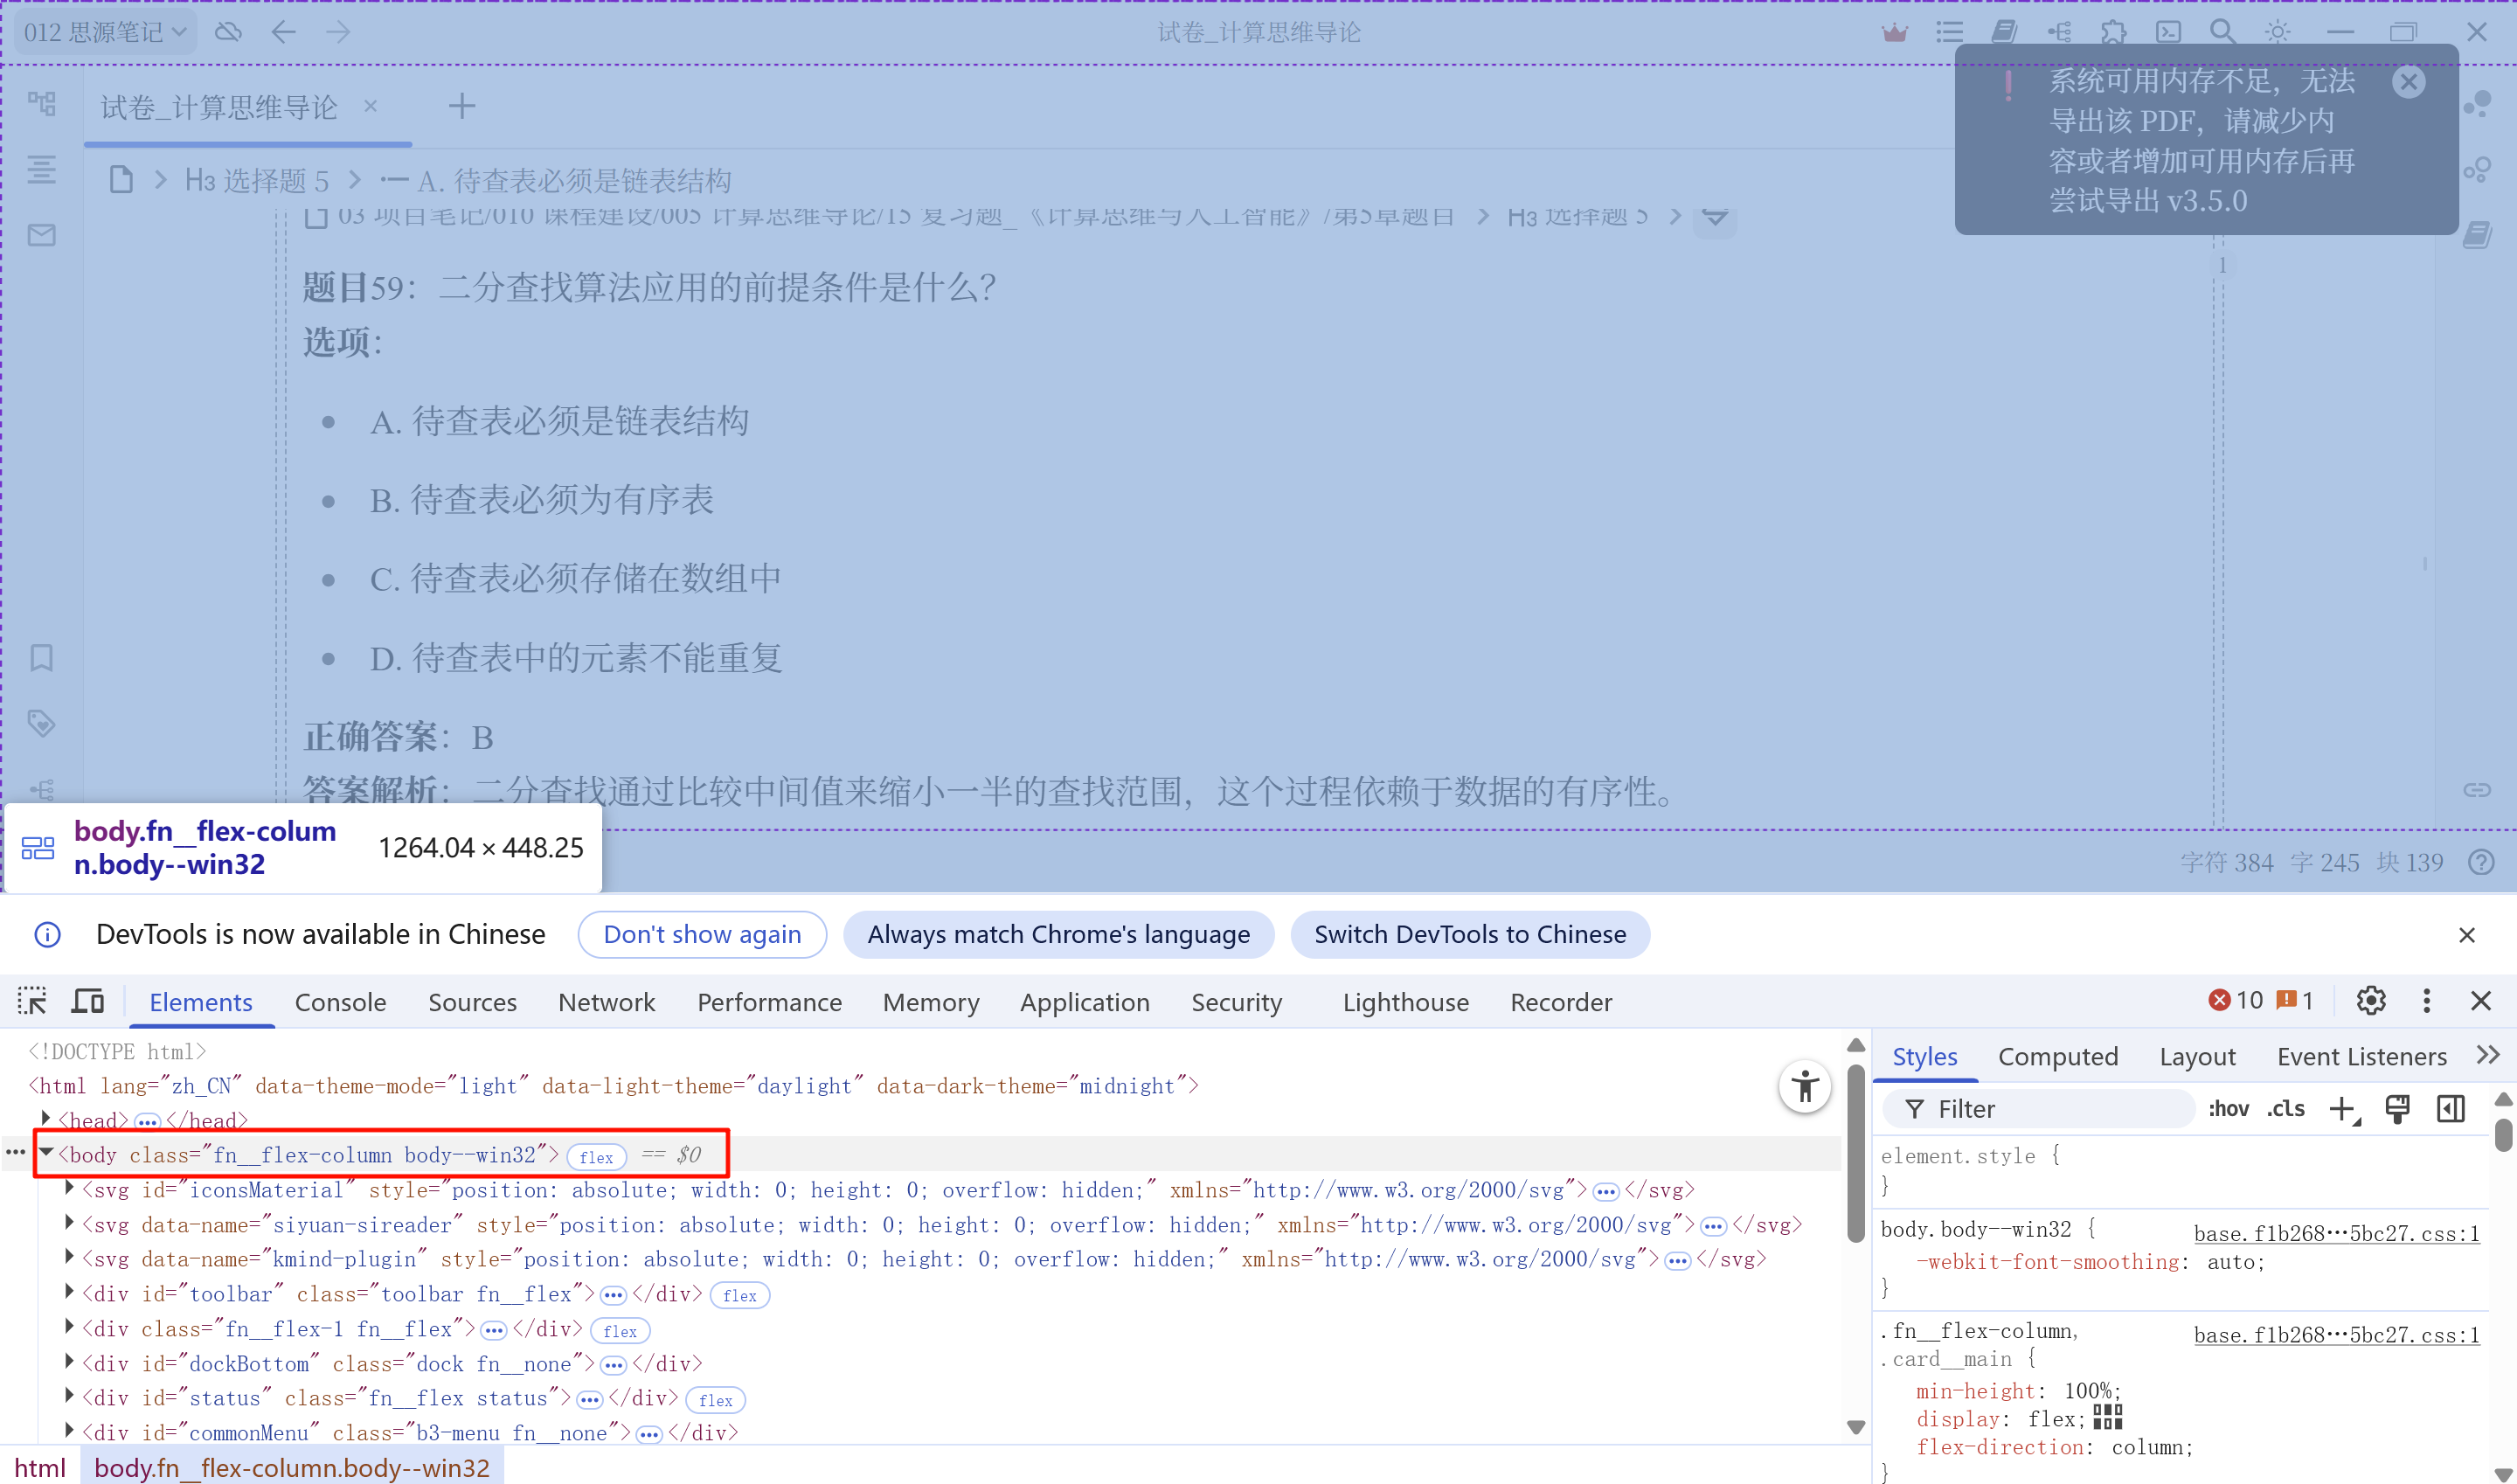Open DevTools settings gear
The height and width of the screenshot is (1484, 2517).
click(2370, 1001)
